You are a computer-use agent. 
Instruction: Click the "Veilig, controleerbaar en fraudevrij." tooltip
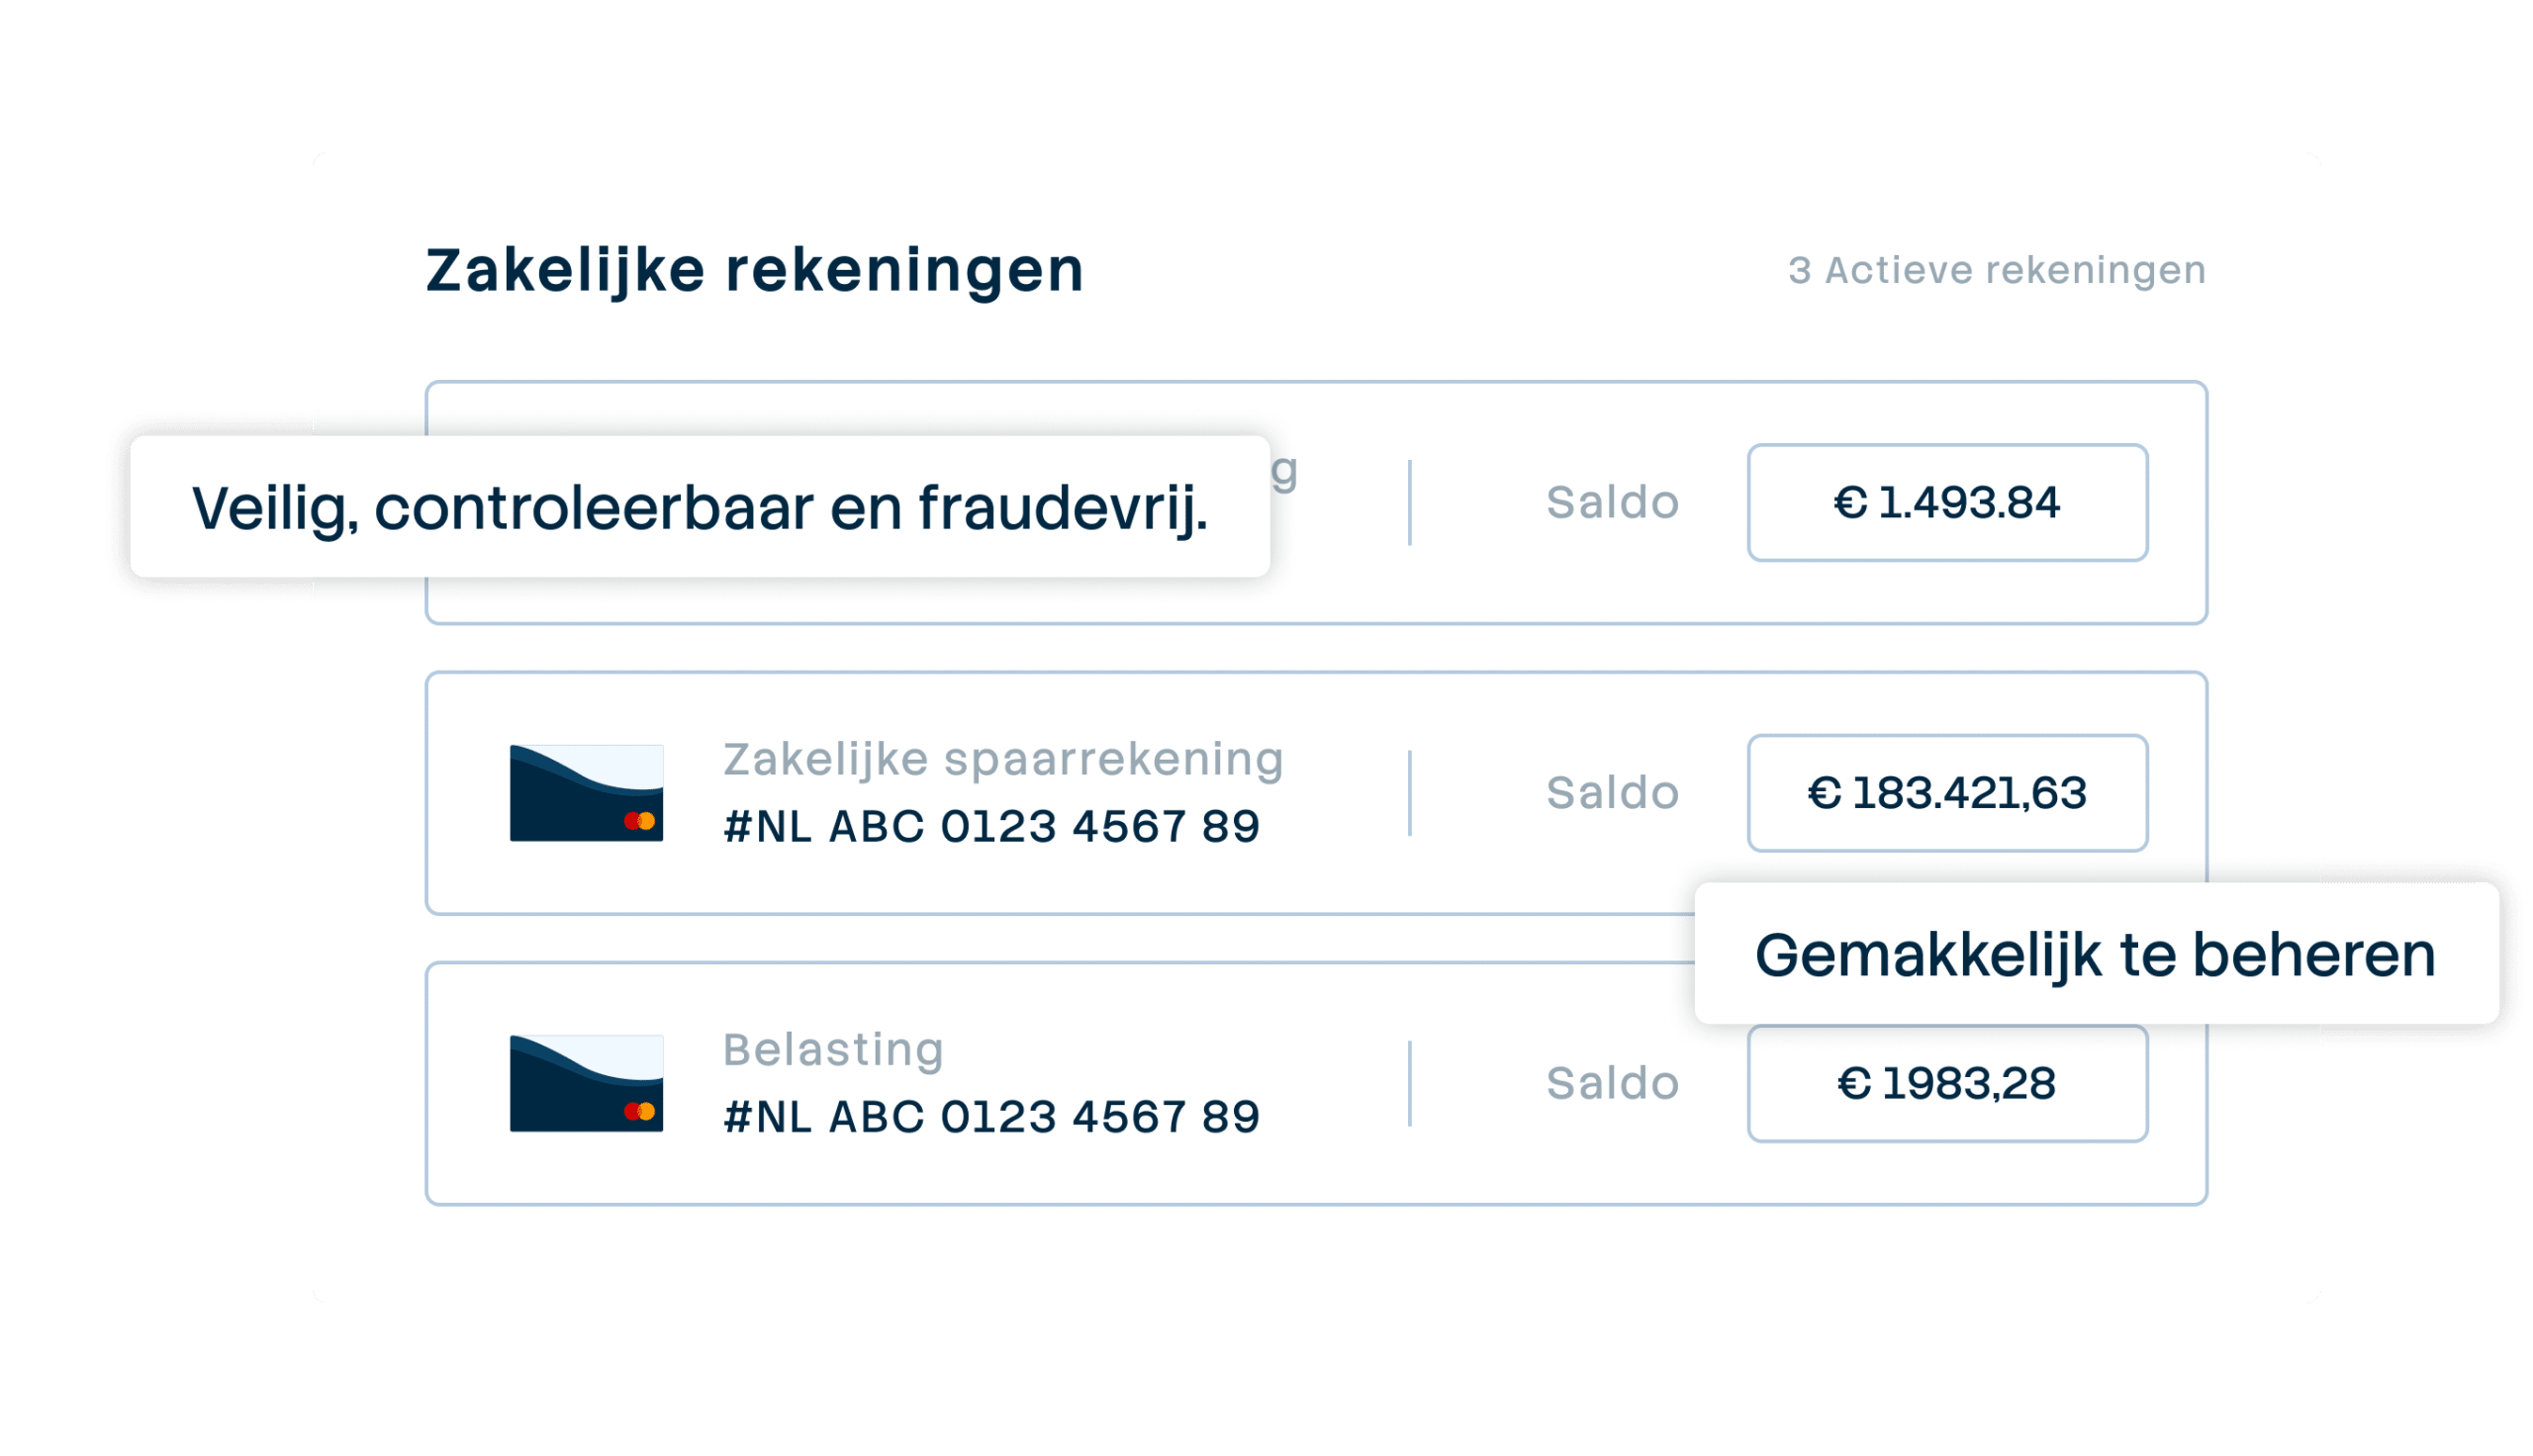(699, 507)
